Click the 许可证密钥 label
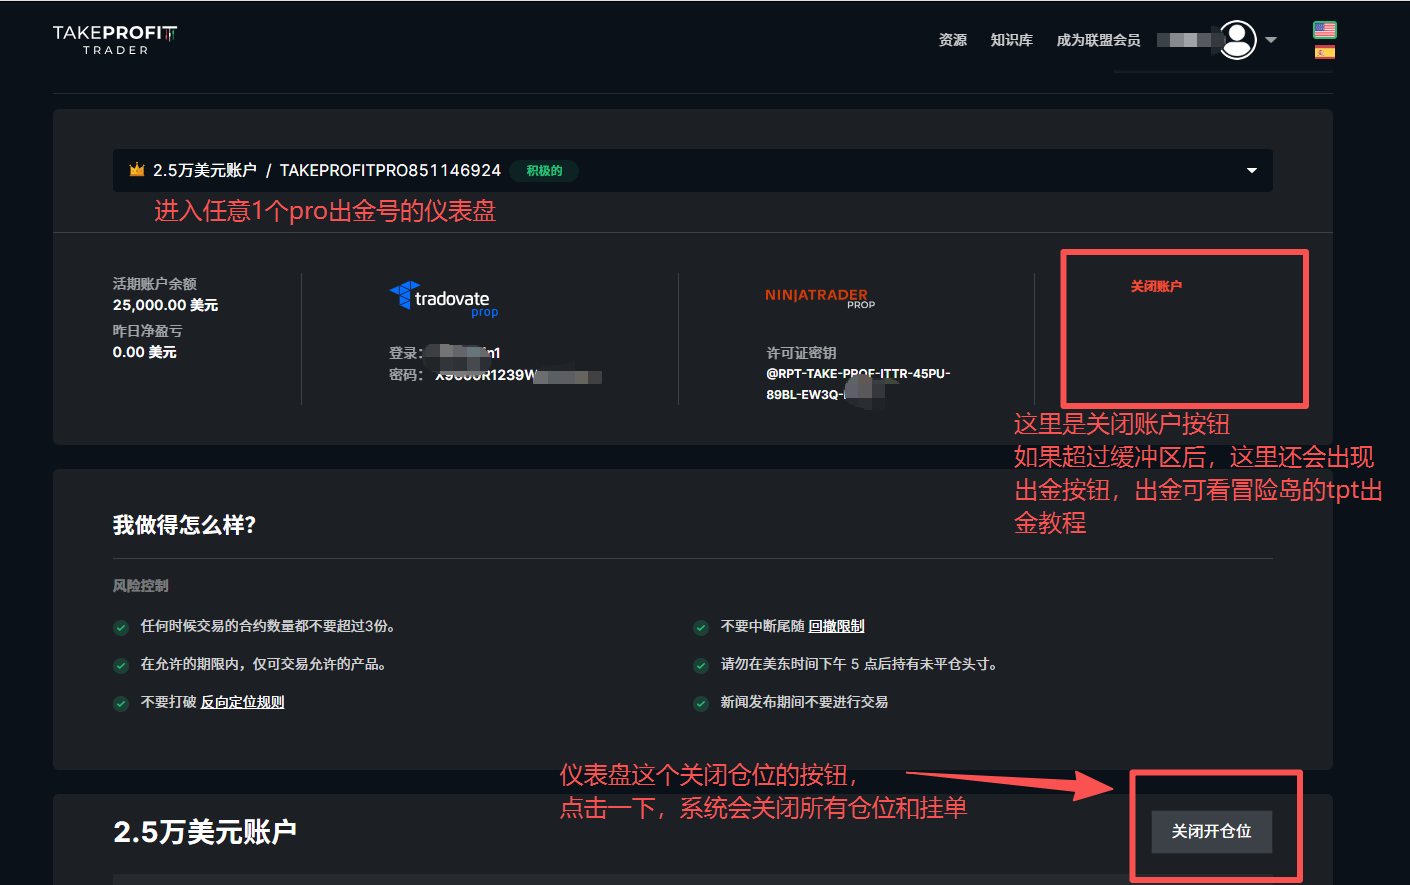The height and width of the screenshot is (885, 1410). (x=801, y=353)
